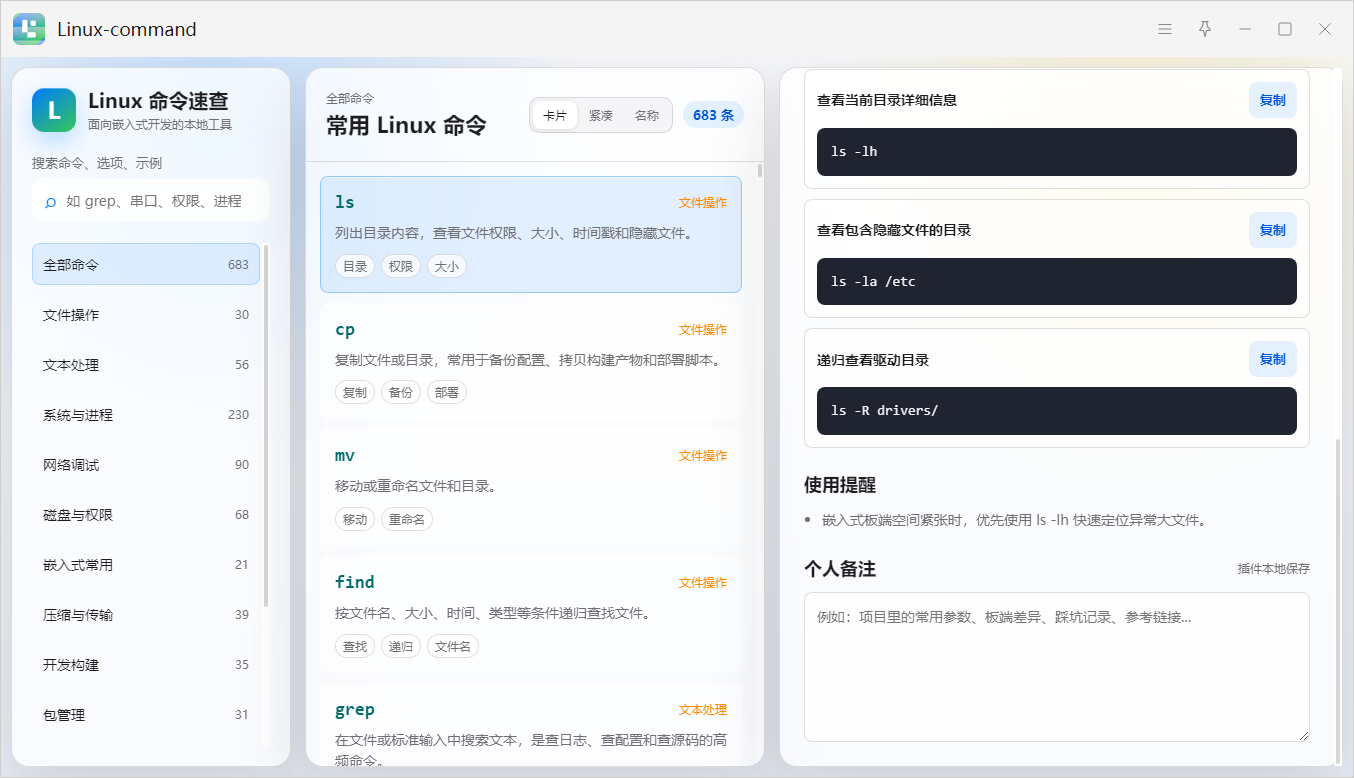This screenshot has height=778, width=1354.
Task: Click the ls -la /etc code block
Action: click(1057, 282)
